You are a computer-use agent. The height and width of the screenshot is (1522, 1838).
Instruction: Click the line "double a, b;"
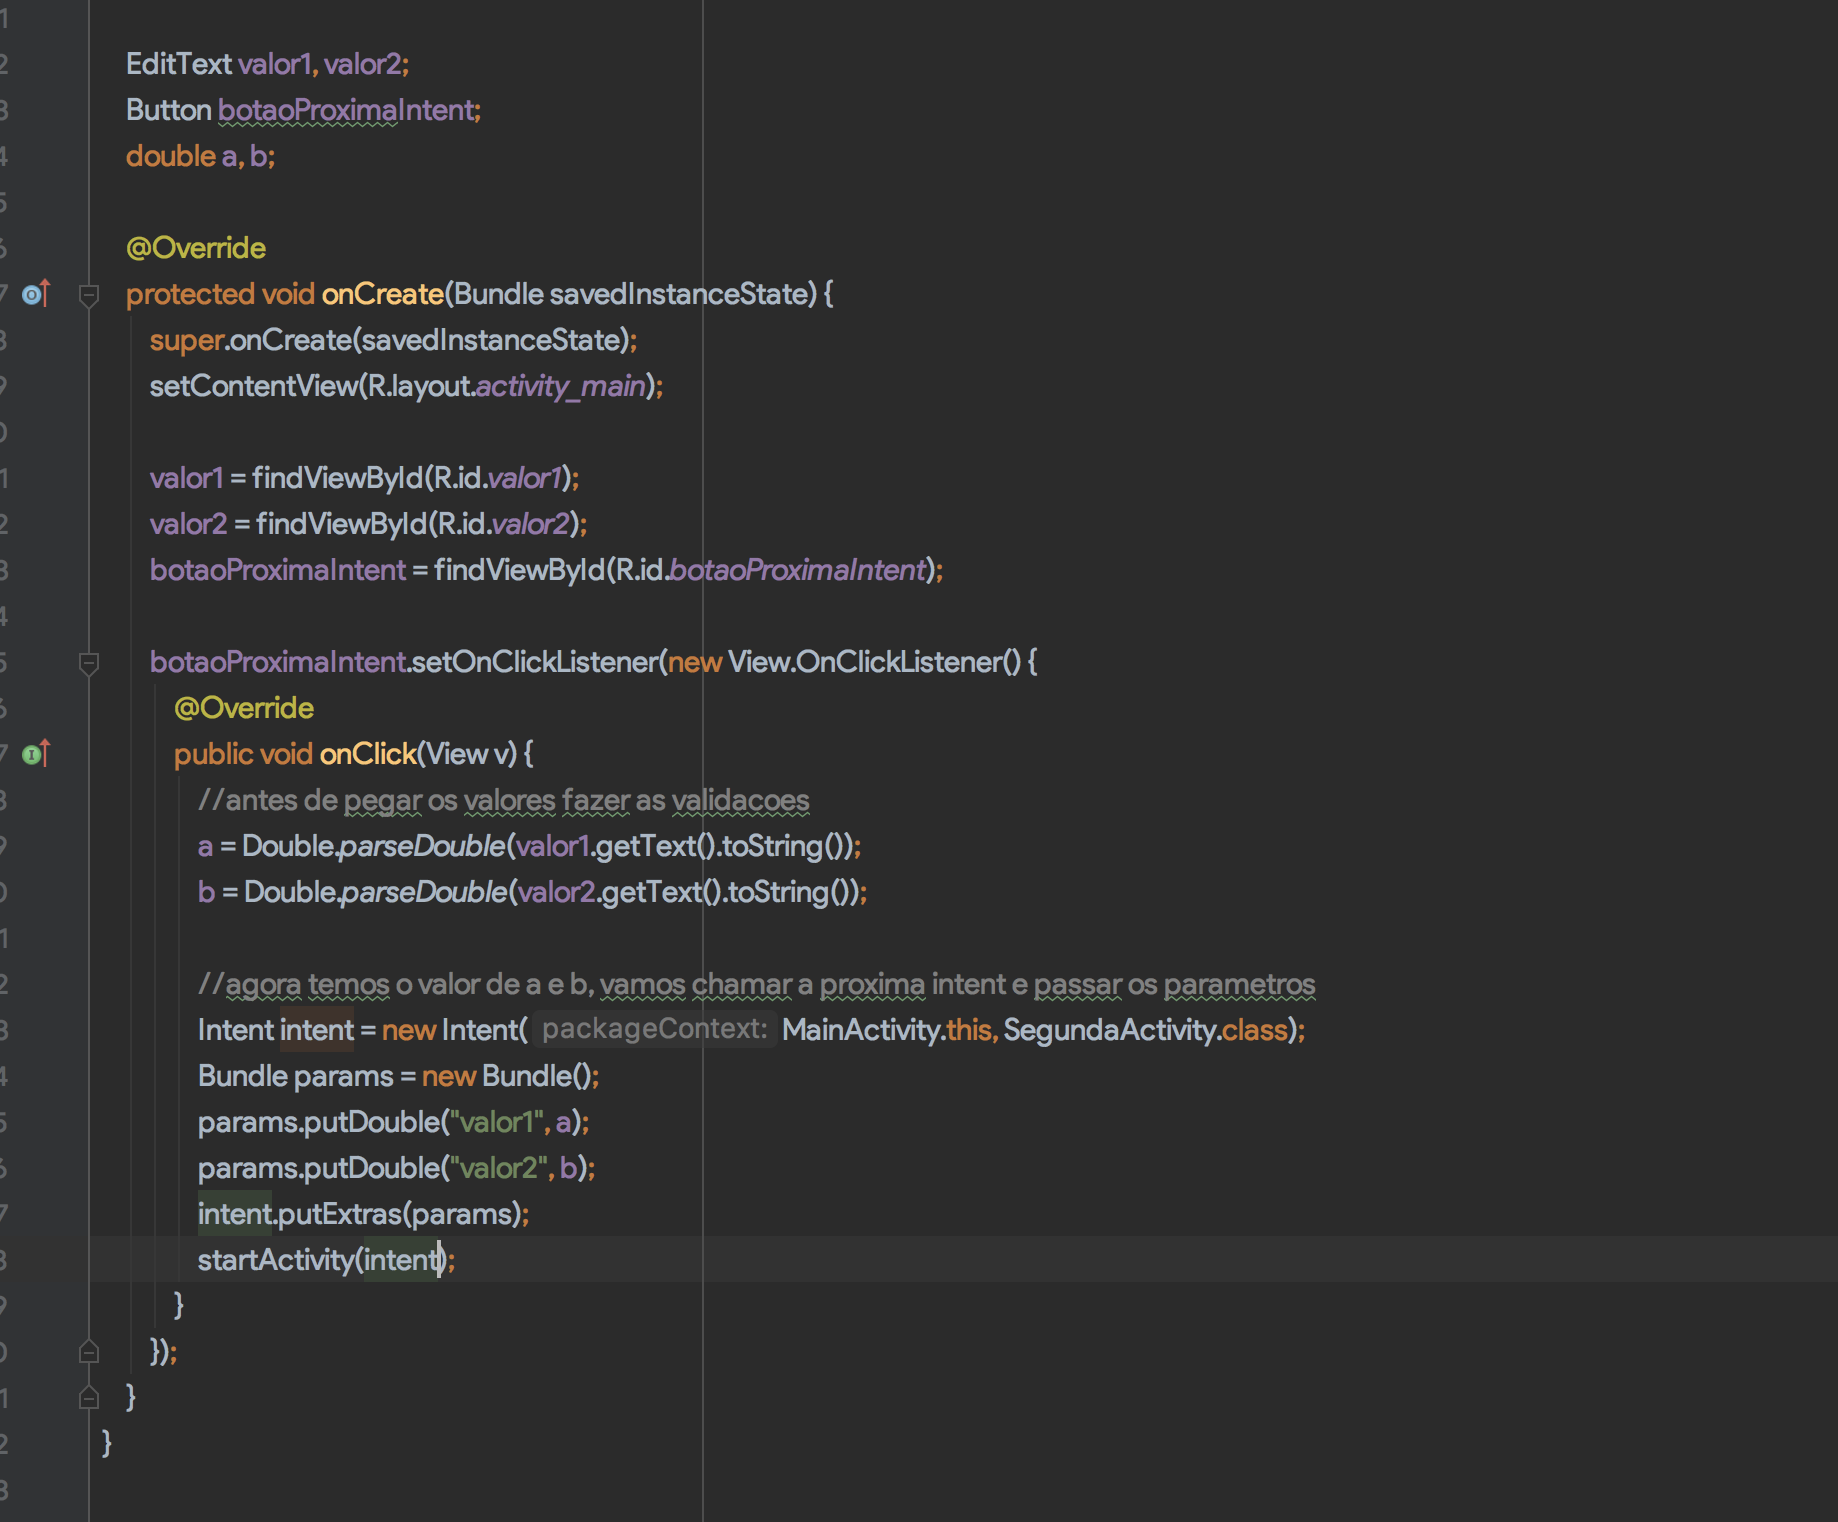[x=200, y=156]
